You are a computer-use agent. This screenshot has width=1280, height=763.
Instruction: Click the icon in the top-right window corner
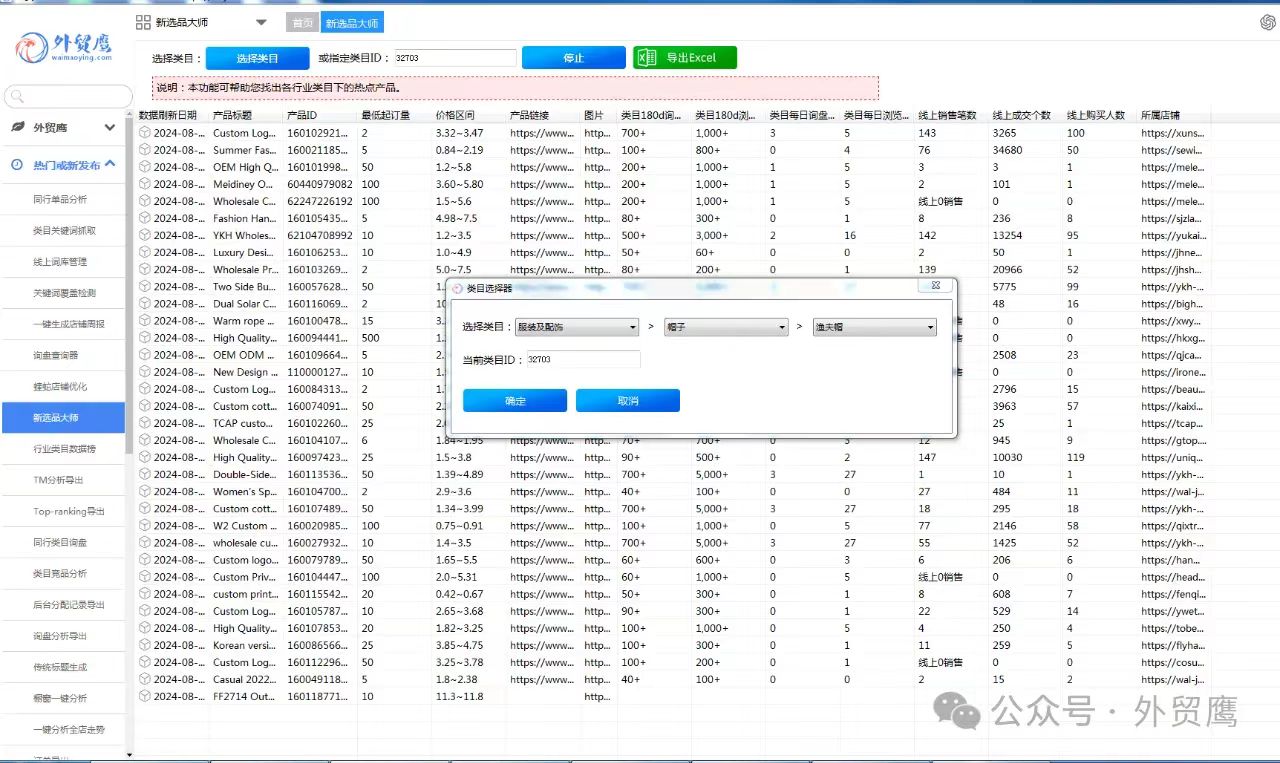(x=1267, y=22)
